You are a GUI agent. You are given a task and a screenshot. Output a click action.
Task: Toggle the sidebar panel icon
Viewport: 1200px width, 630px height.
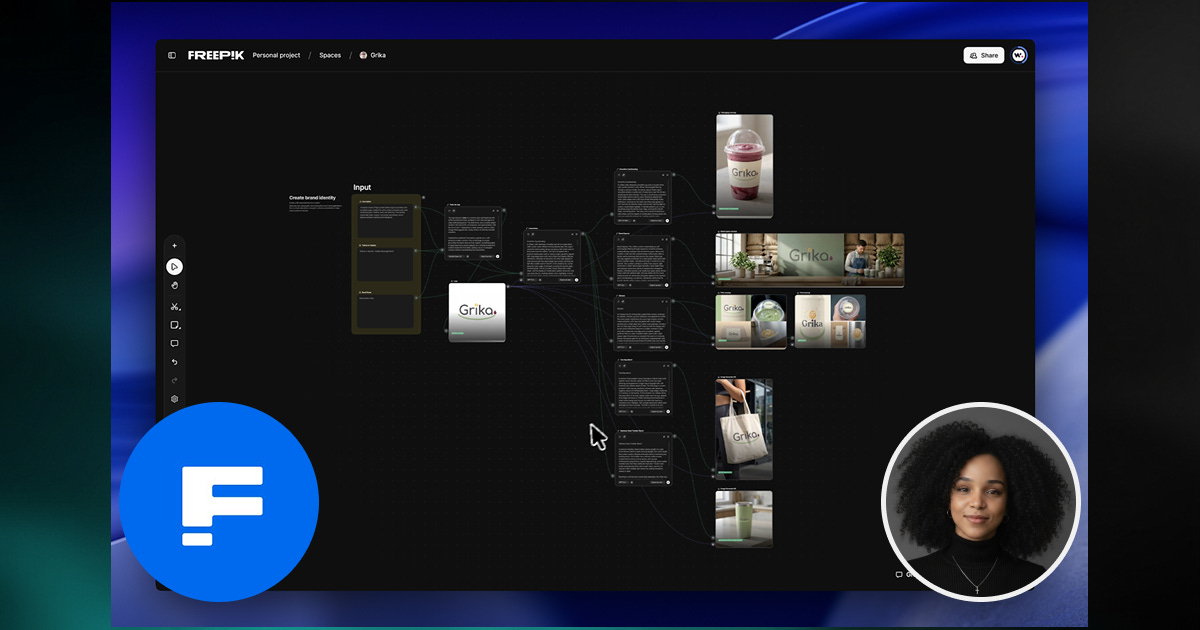tap(172, 55)
